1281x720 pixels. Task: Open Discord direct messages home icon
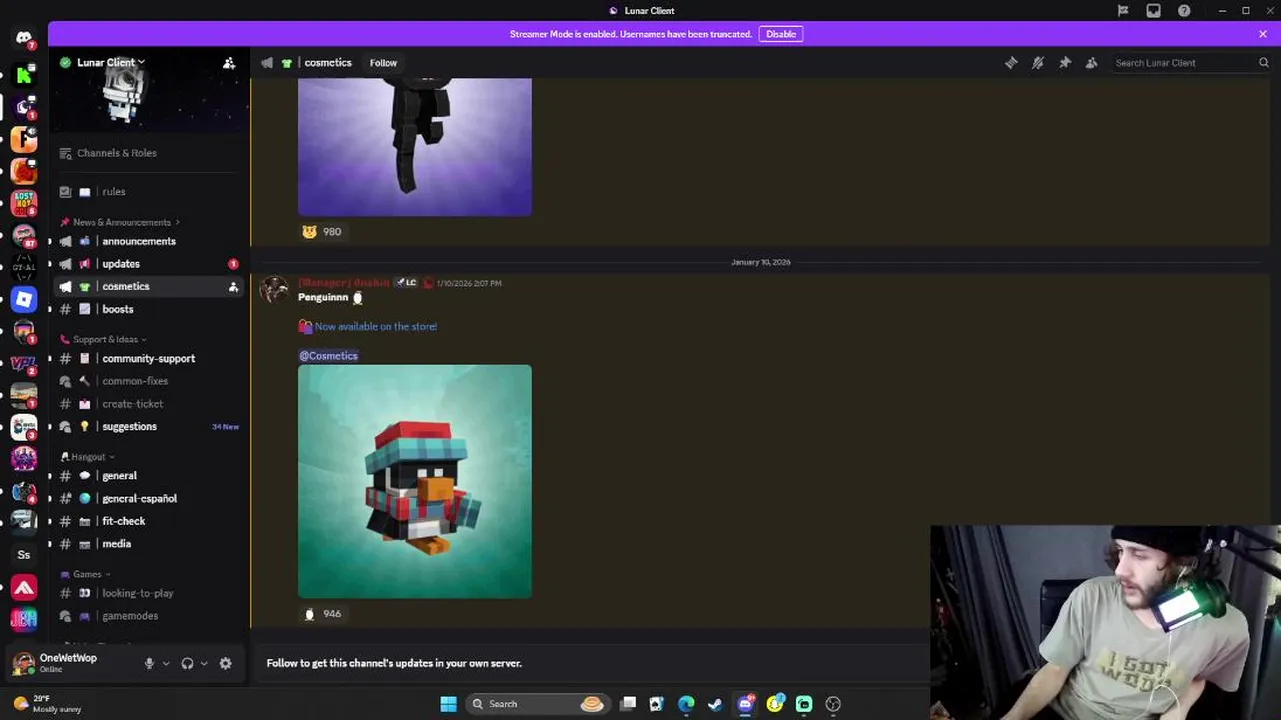coord(24,38)
